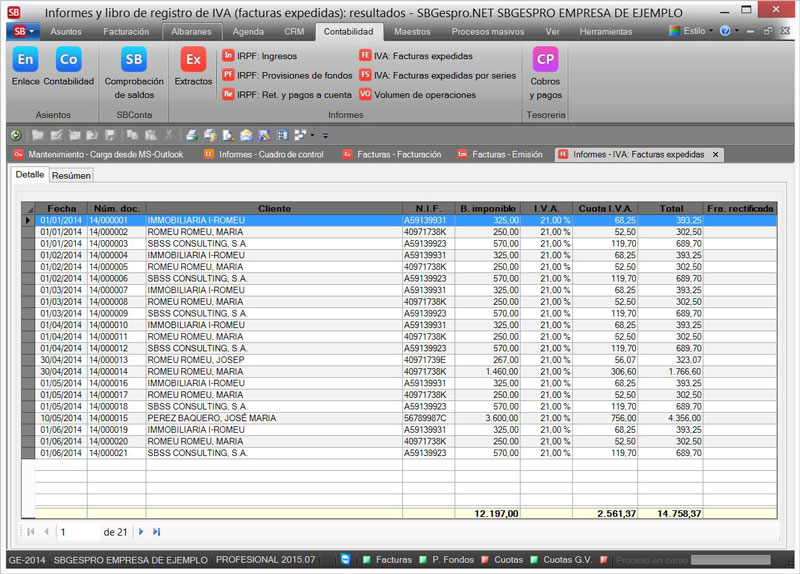Open the help question mark icon
The width and height of the screenshot is (800, 574).
724,31
